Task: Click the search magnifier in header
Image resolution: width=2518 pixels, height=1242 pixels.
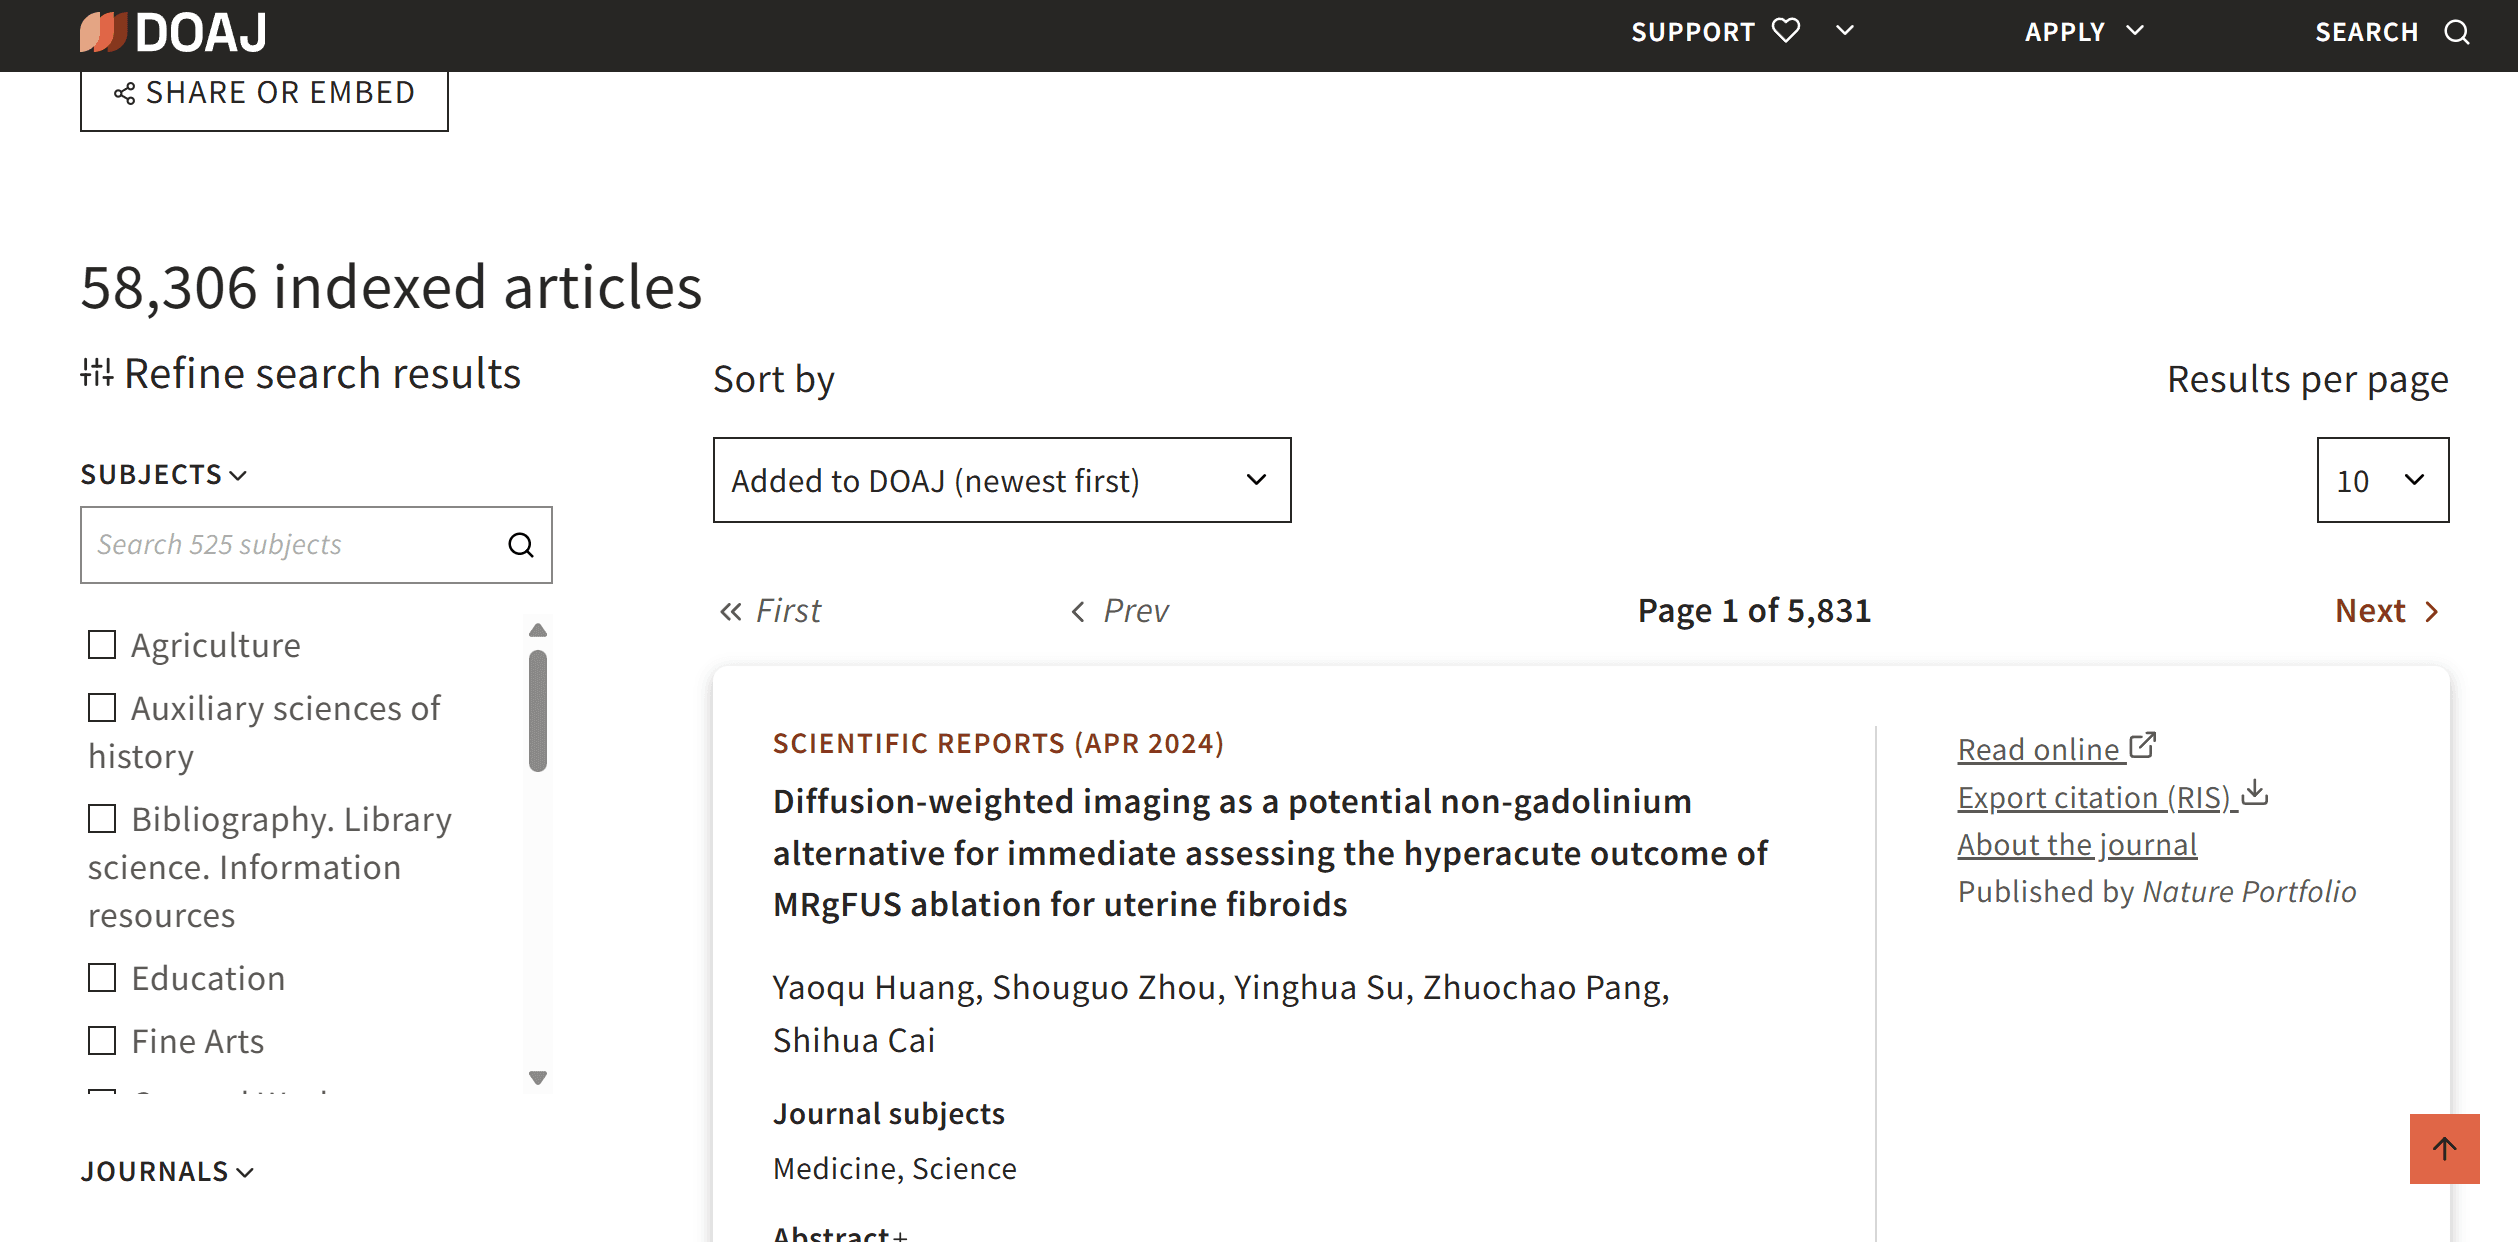Action: click(2457, 33)
